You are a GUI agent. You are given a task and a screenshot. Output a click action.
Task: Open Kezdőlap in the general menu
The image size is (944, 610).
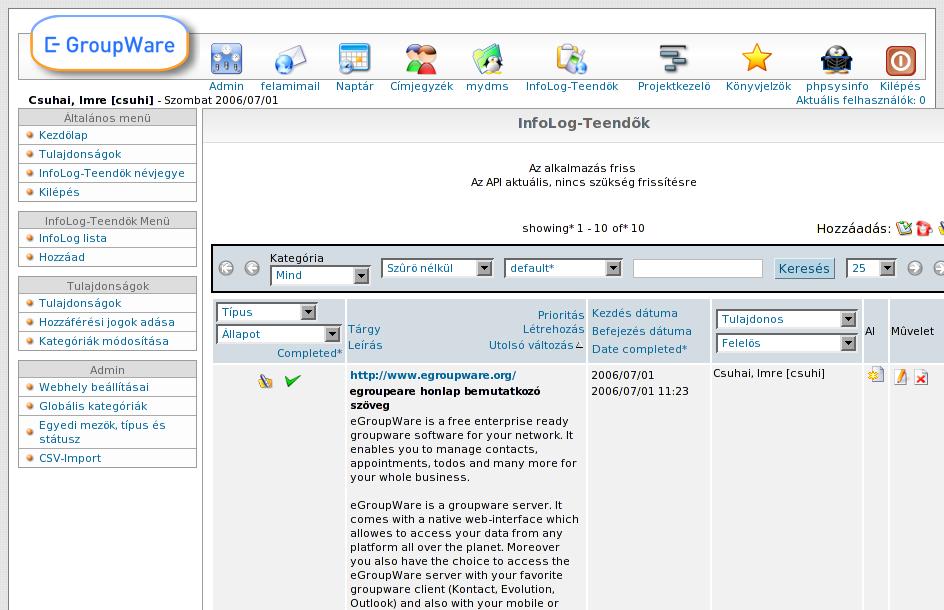tap(63, 135)
